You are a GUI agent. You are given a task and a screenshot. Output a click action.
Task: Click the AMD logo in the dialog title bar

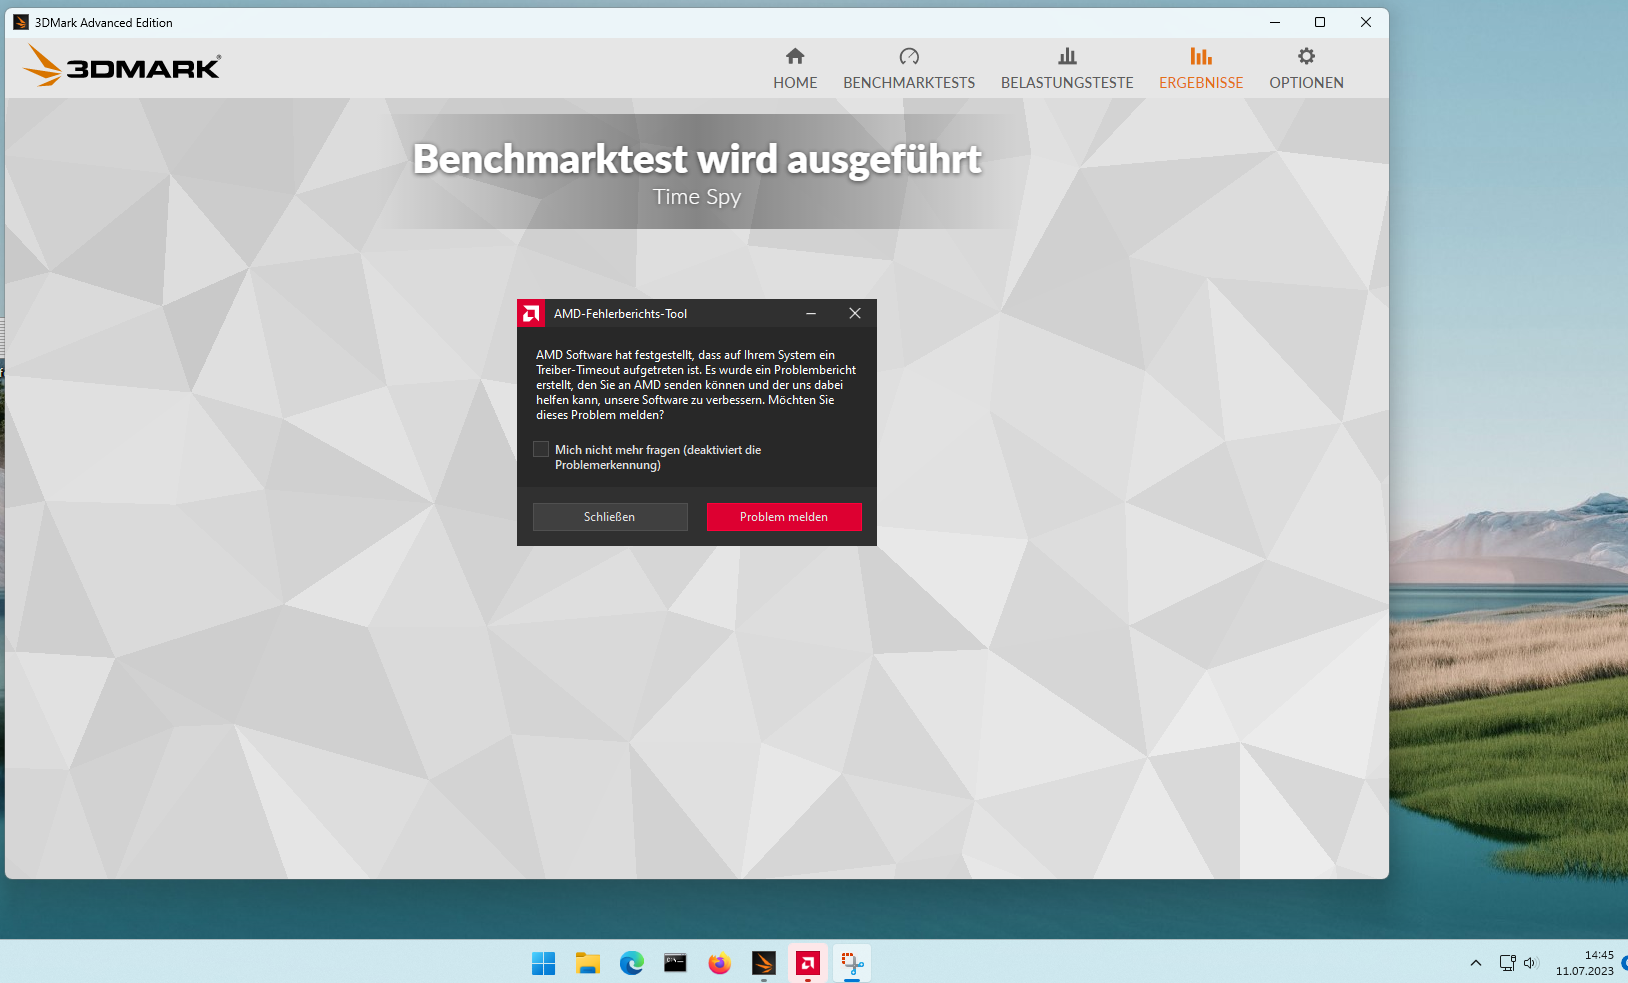point(531,314)
